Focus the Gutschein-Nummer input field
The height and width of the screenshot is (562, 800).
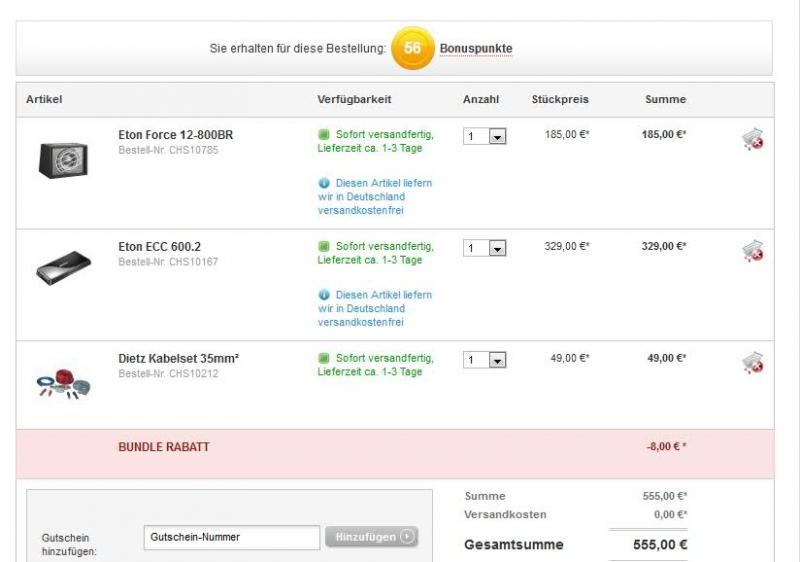232,538
